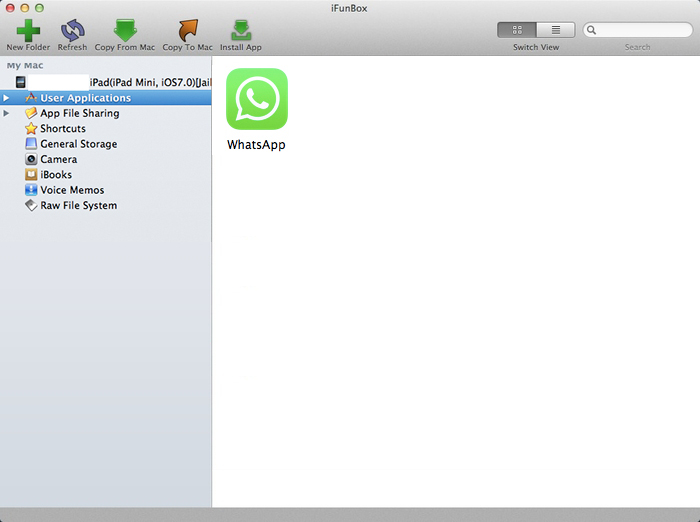Minimize the iFunBox window

coord(25,8)
